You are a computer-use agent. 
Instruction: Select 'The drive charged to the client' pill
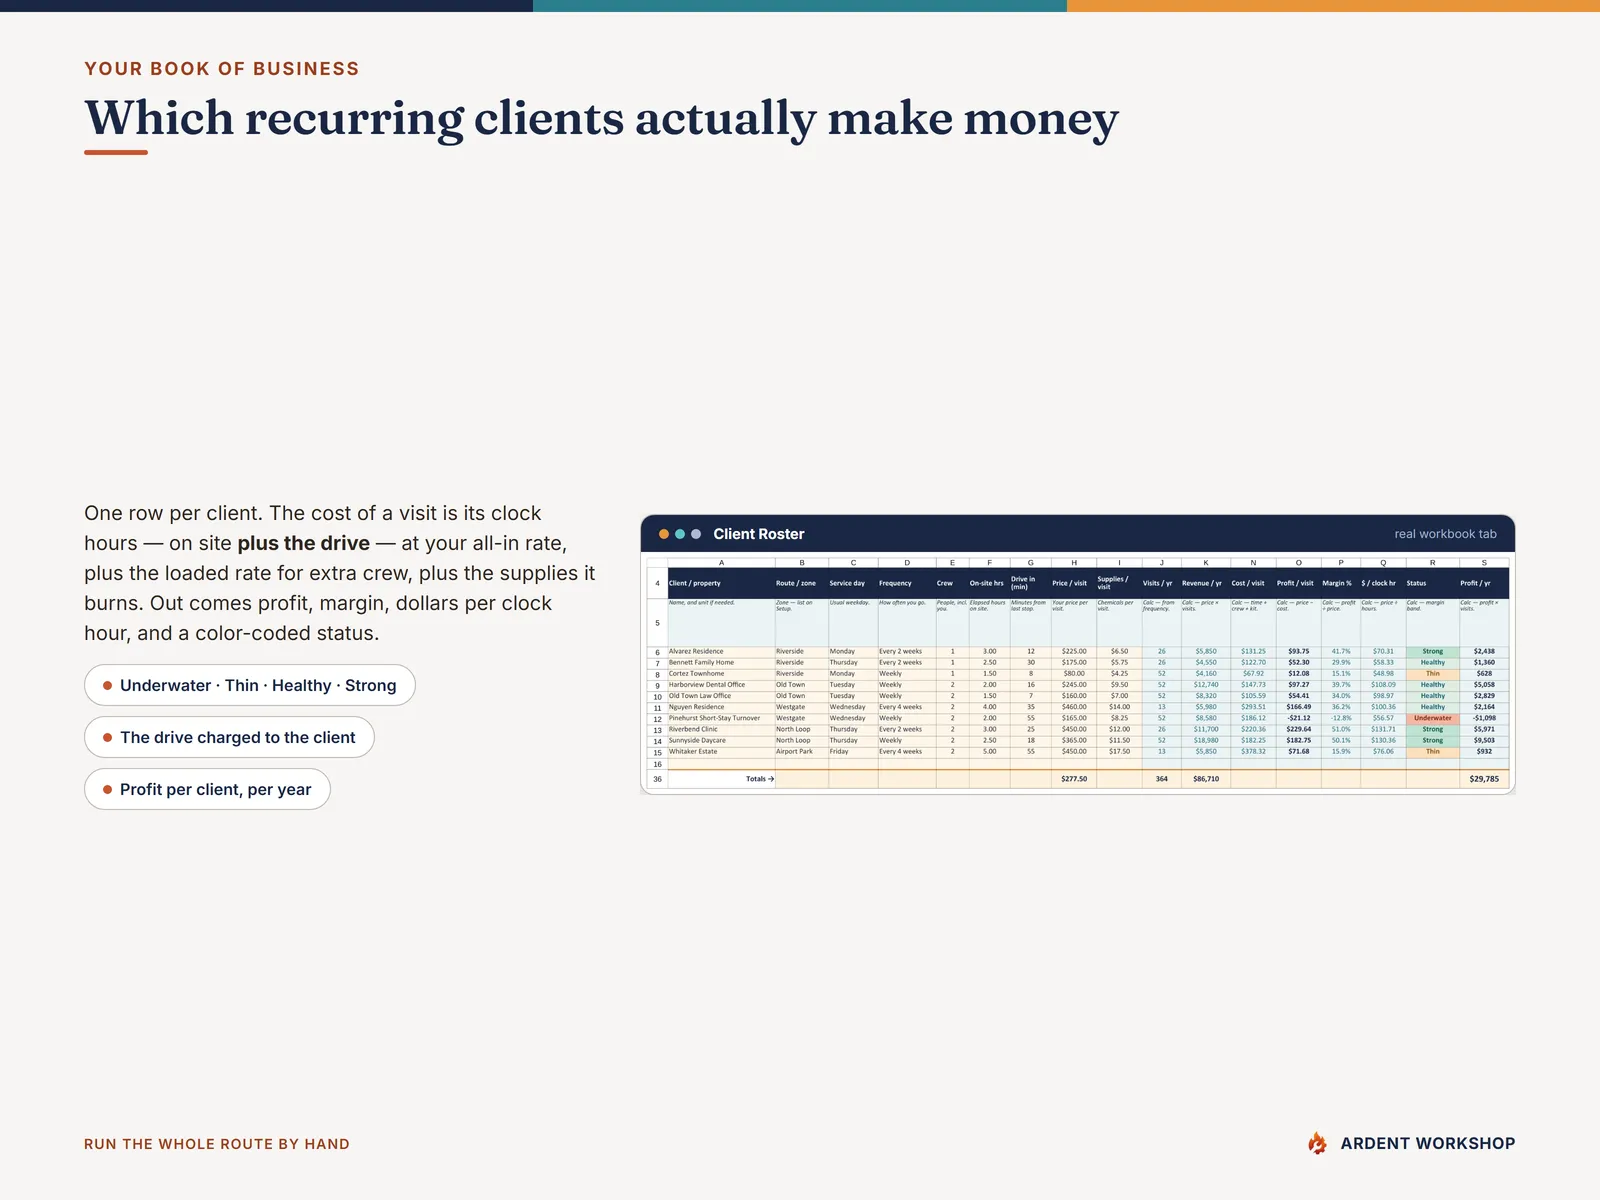[229, 737]
